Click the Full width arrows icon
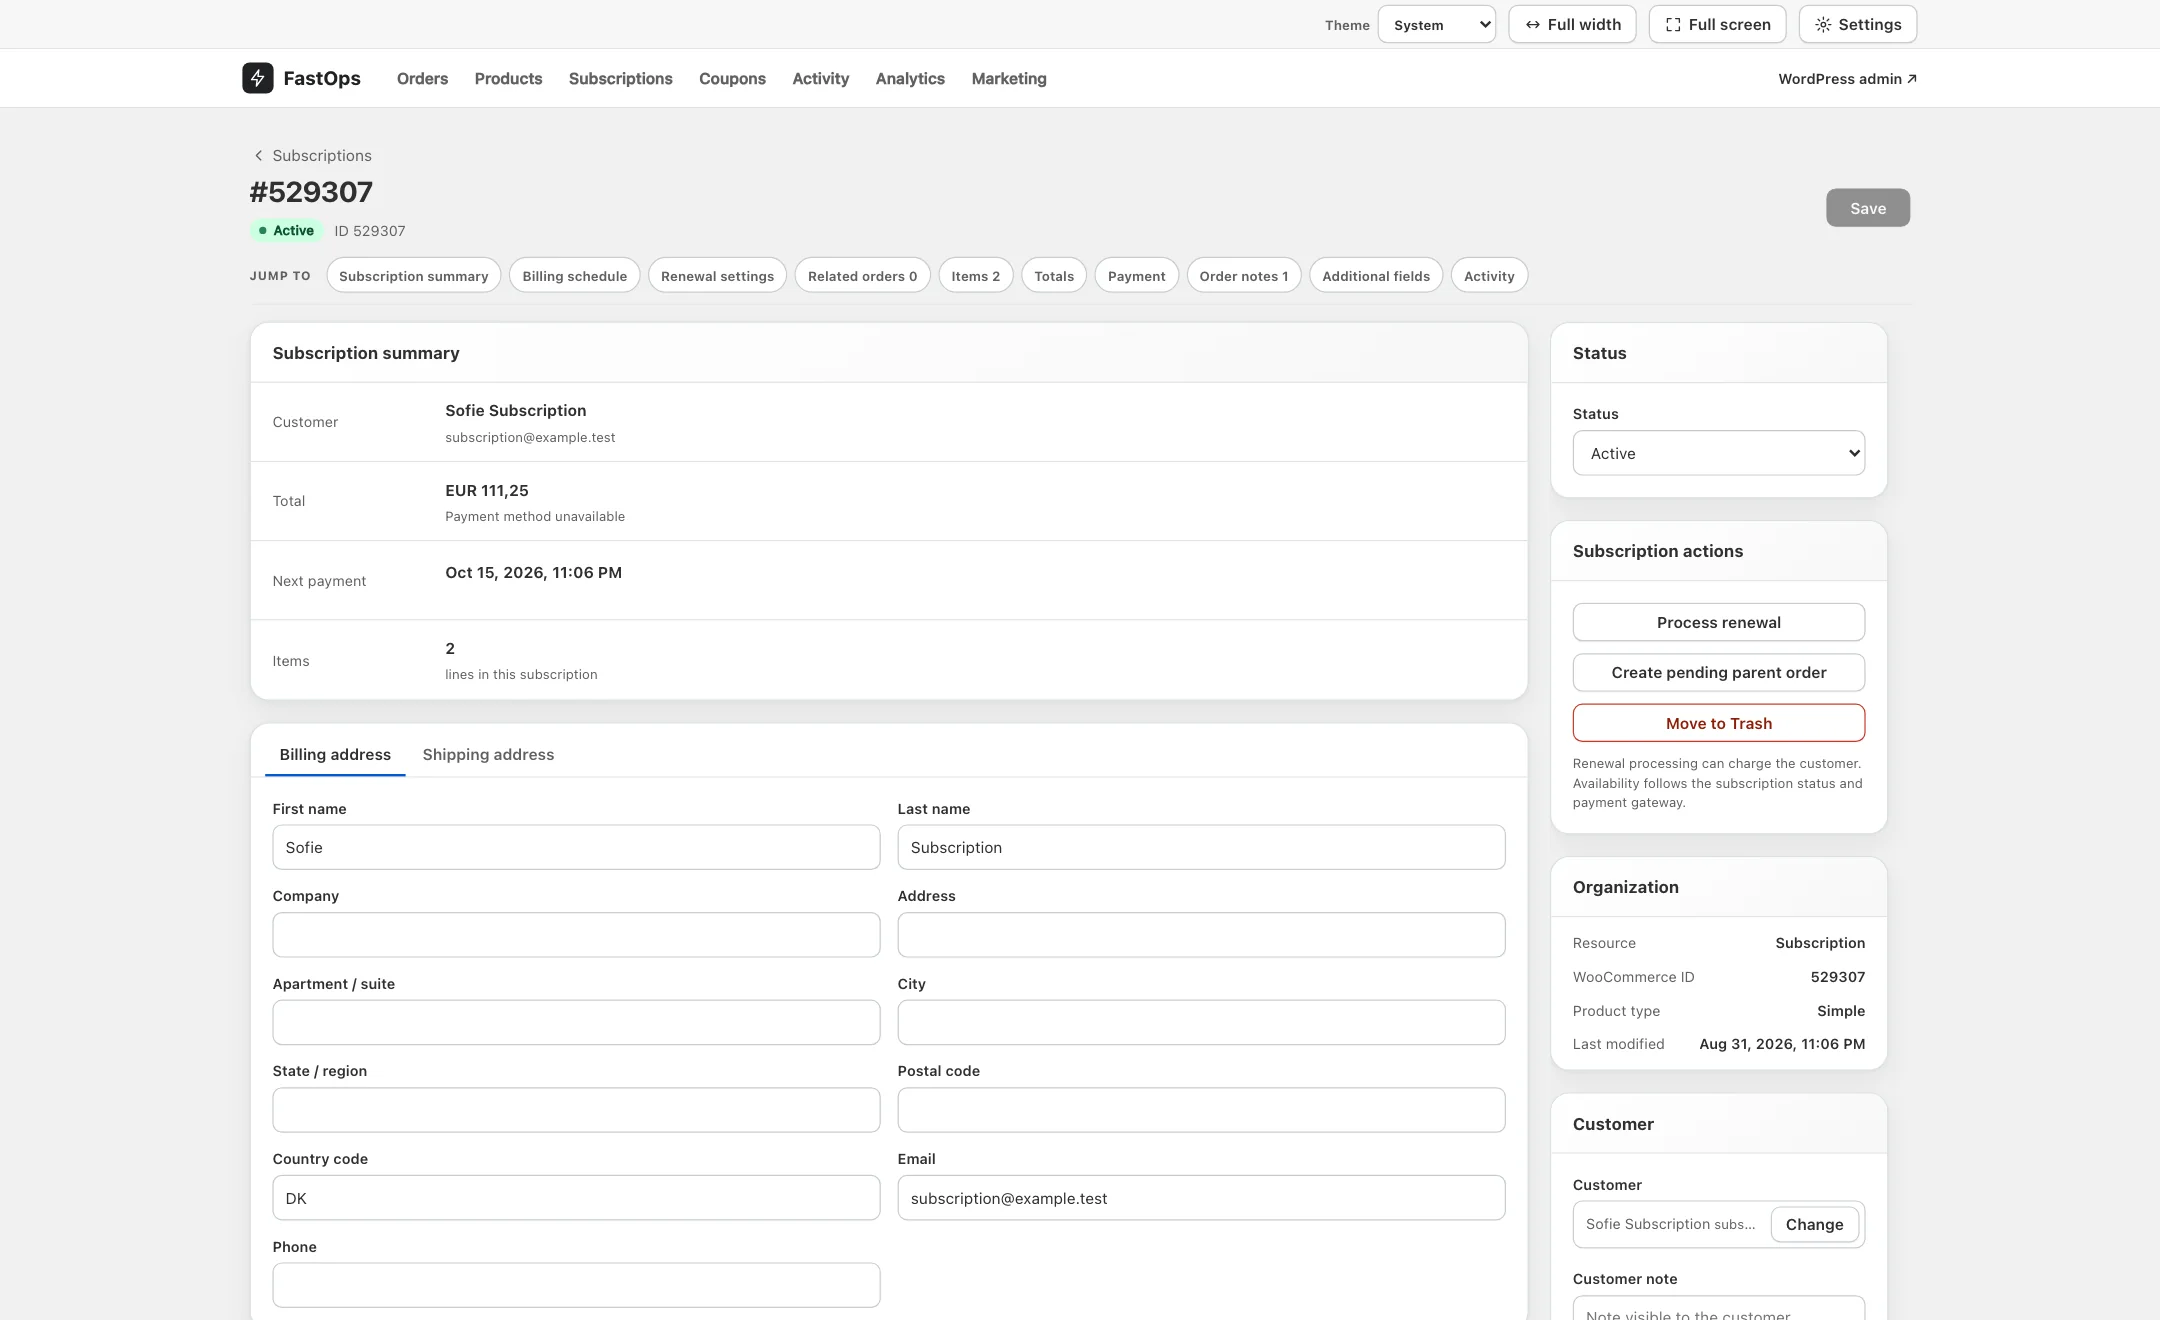Screen dimensions: 2160x1320 pyautogui.click(x=1532, y=25)
